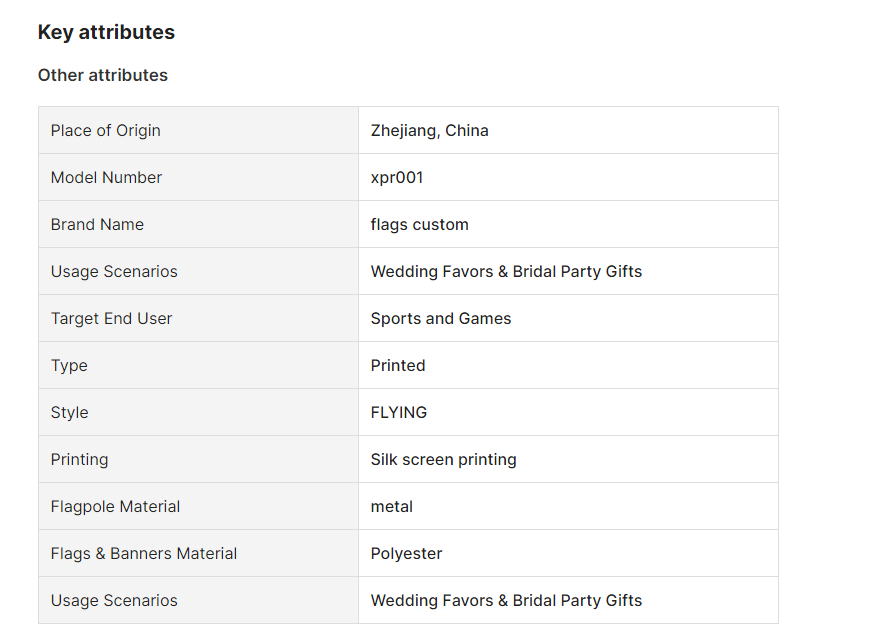Viewport: 891px width, 644px height.
Task: Click the "Target End User" label cell
Action: pos(112,318)
